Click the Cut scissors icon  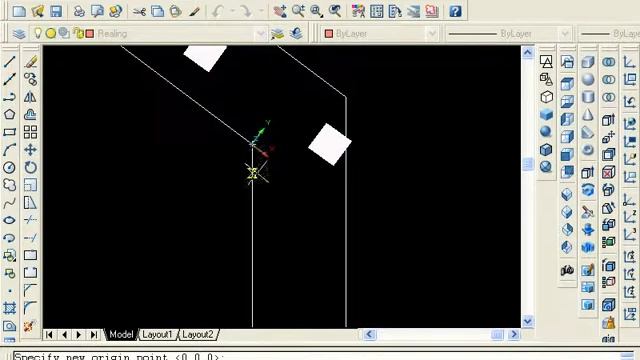tap(139, 11)
